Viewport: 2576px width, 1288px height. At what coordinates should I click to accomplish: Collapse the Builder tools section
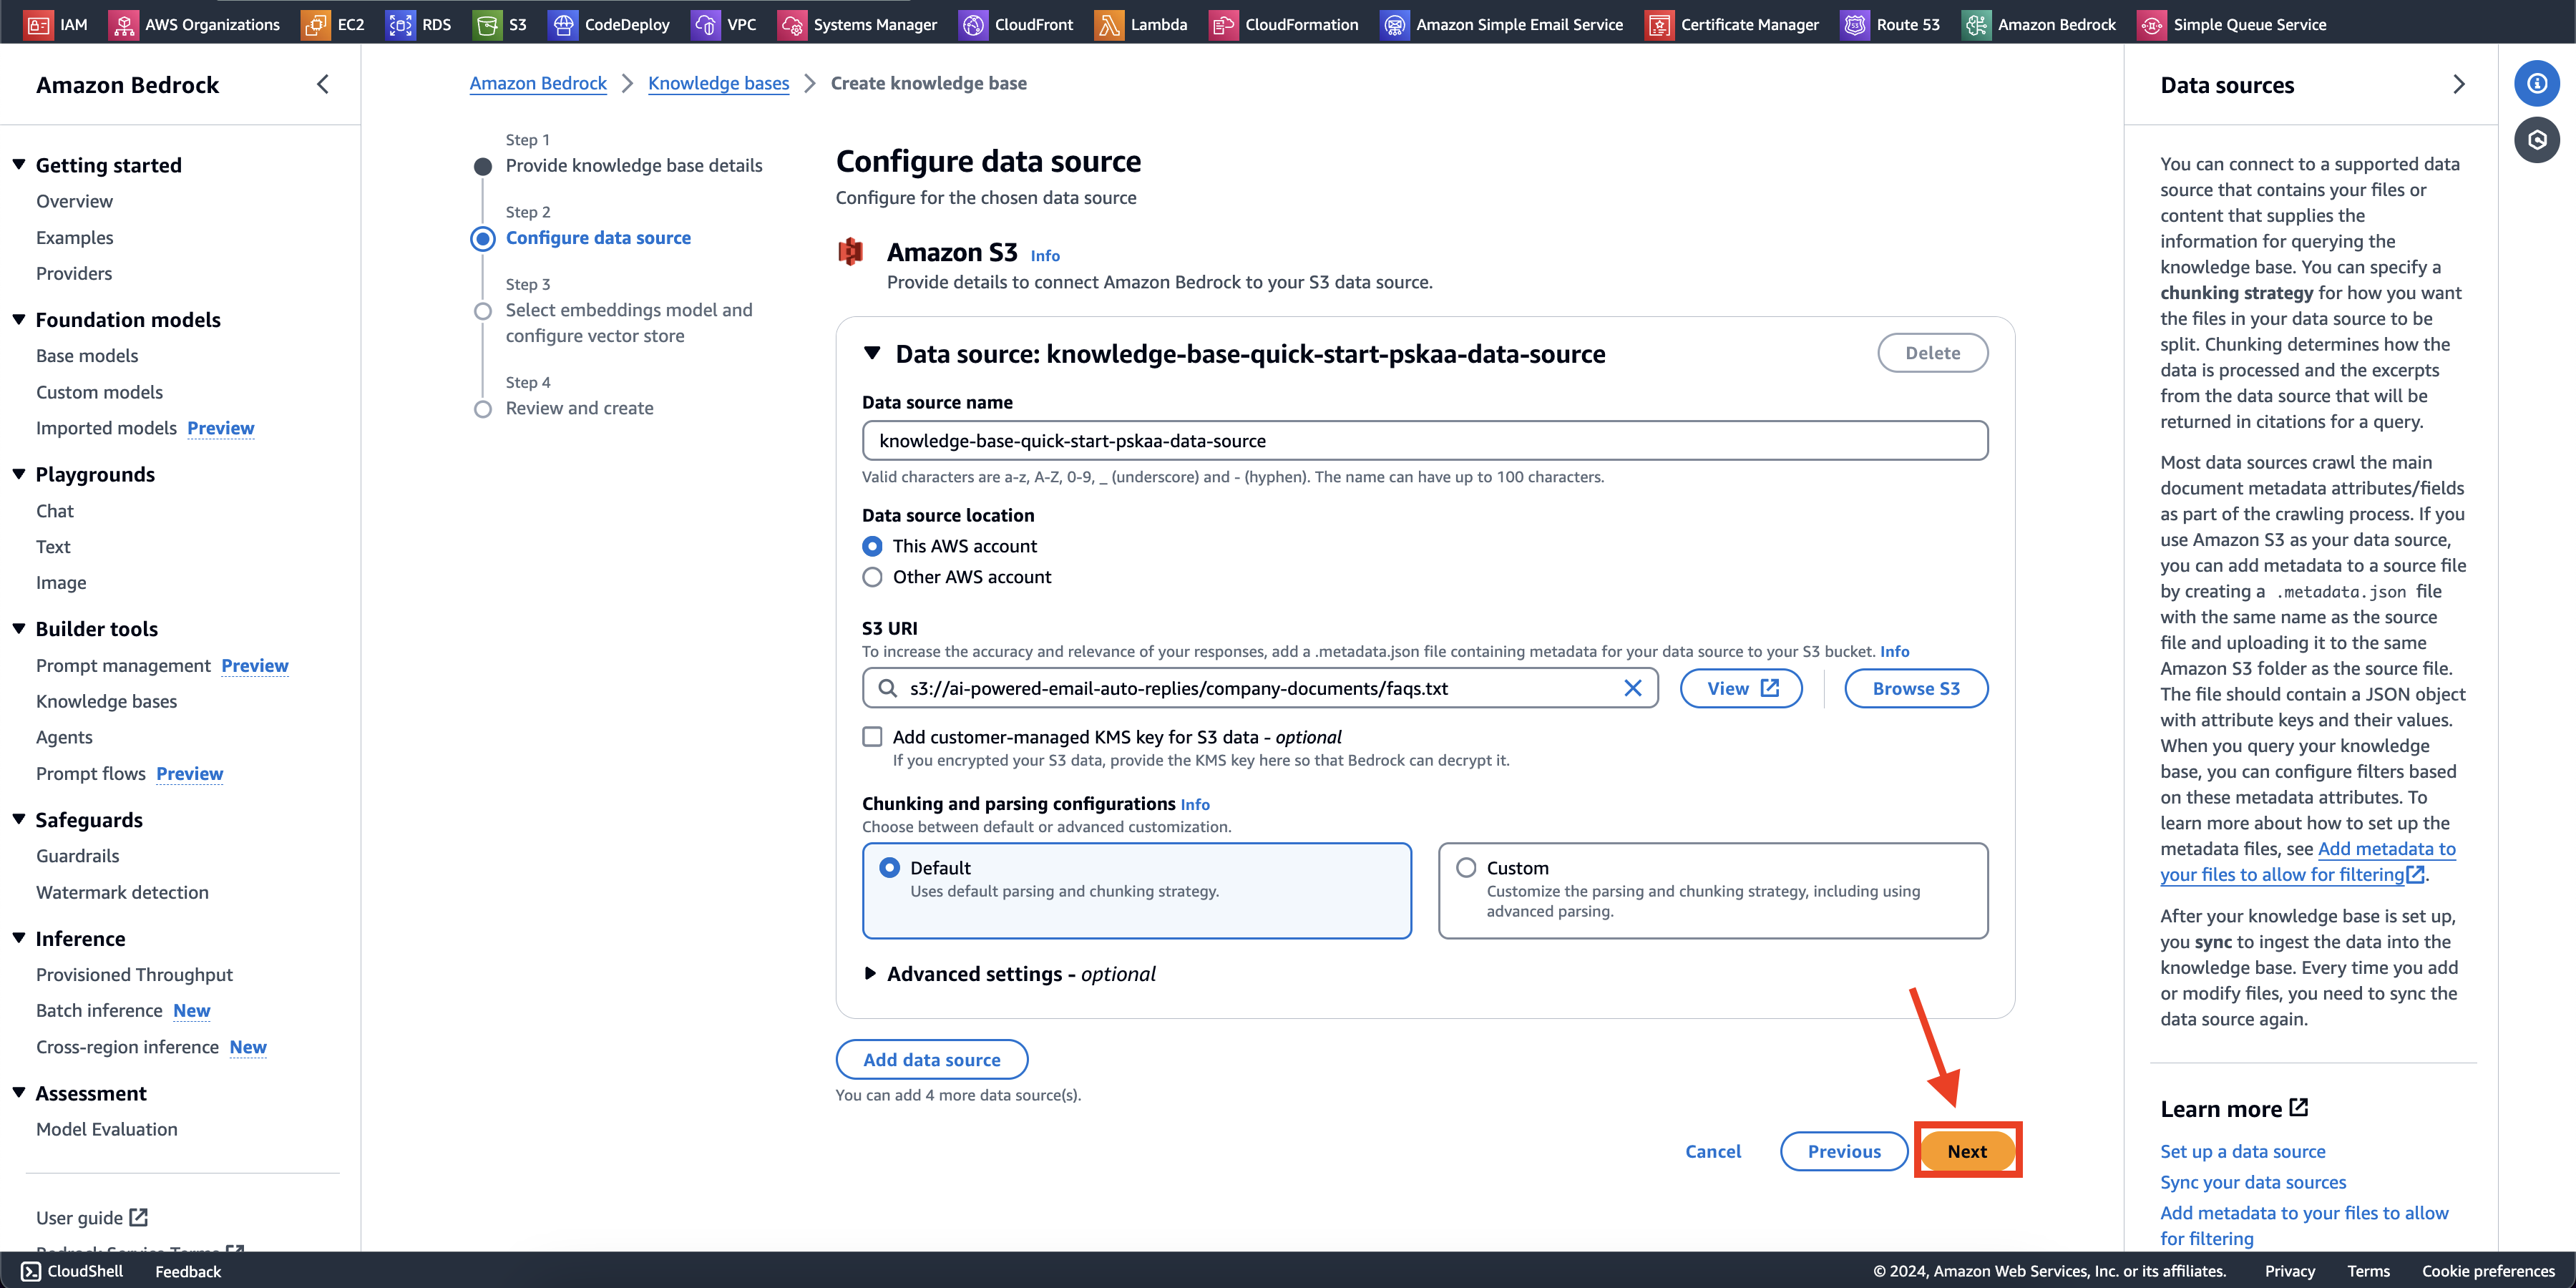pos(18,628)
